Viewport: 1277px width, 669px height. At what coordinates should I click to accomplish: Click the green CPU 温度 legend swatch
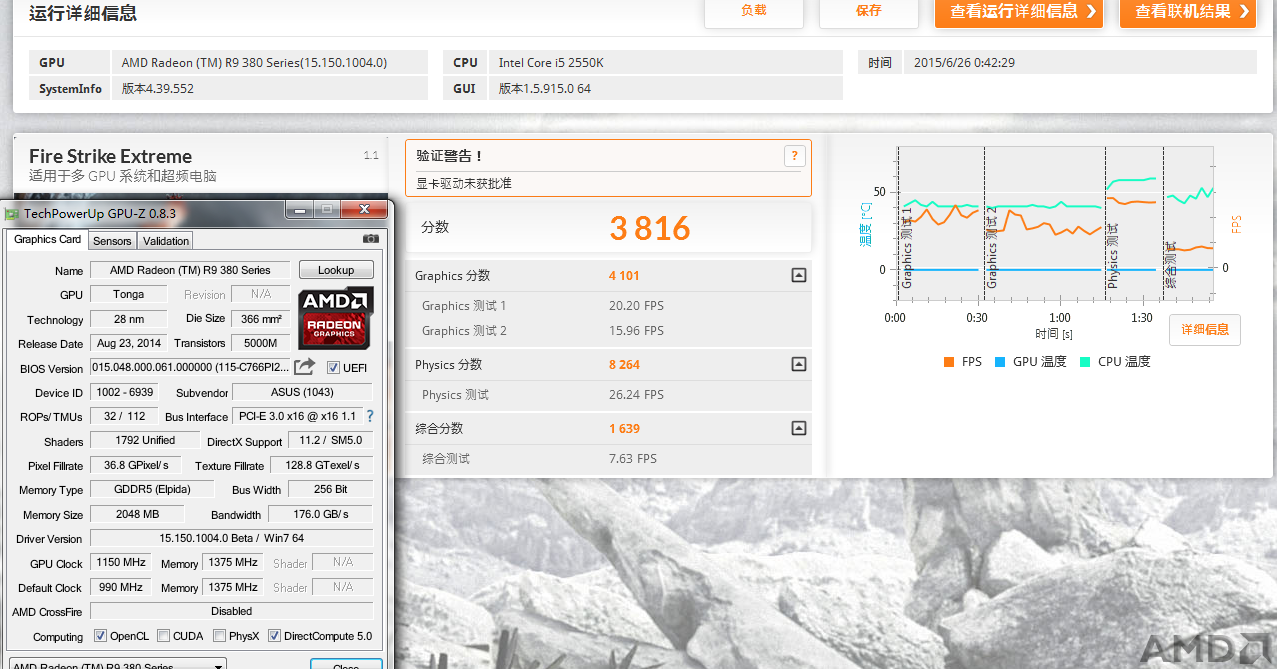click(1085, 362)
